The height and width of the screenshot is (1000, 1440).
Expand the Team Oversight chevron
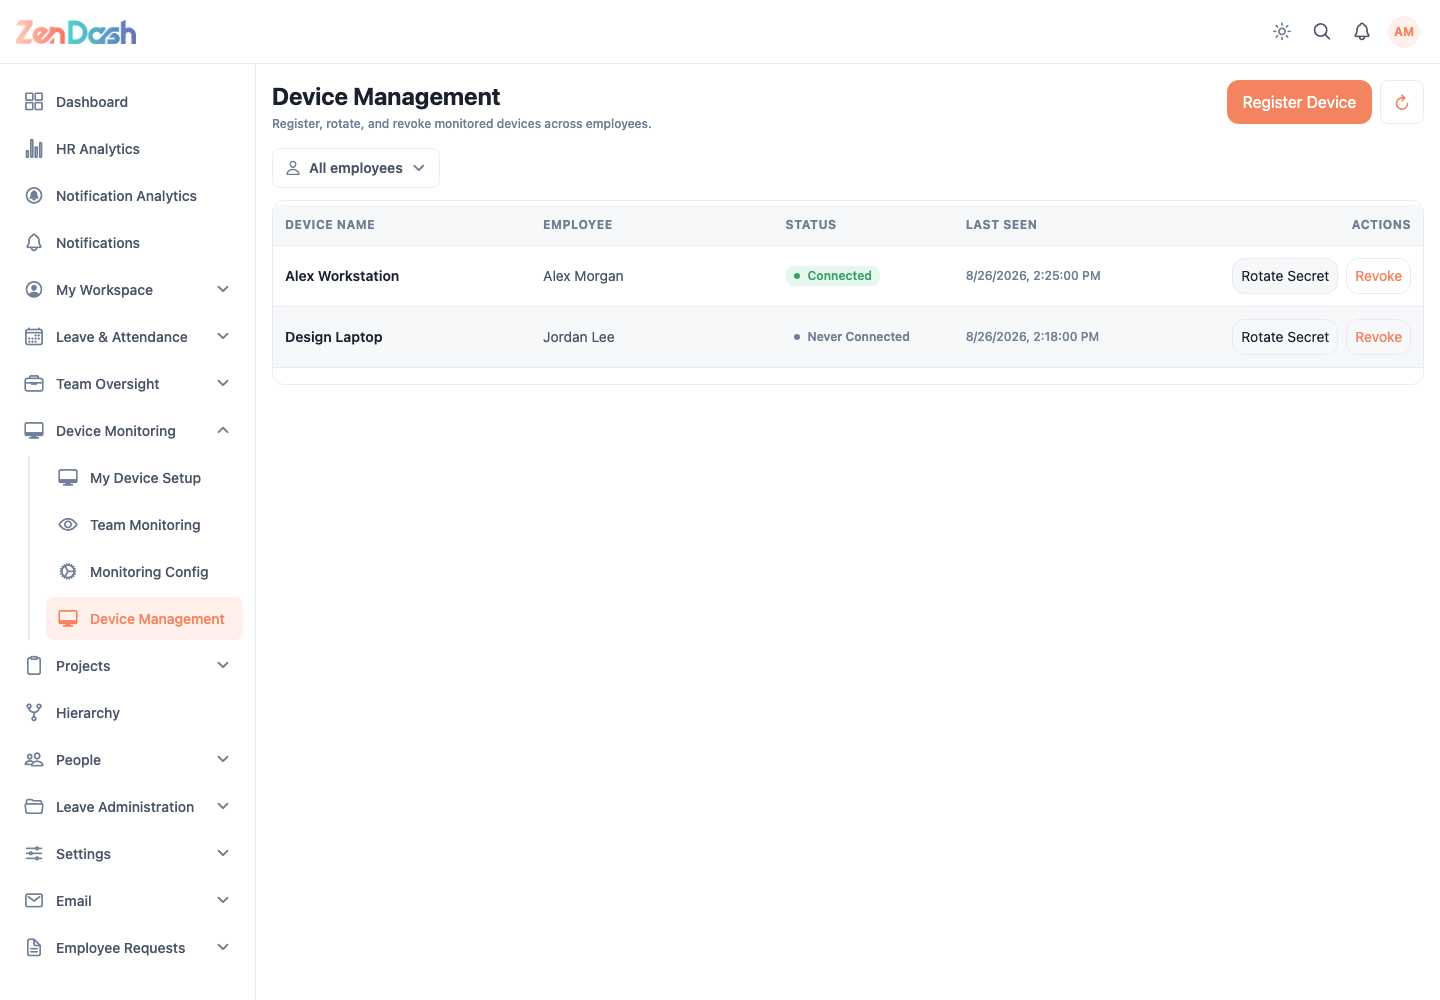click(x=223, y=383)
